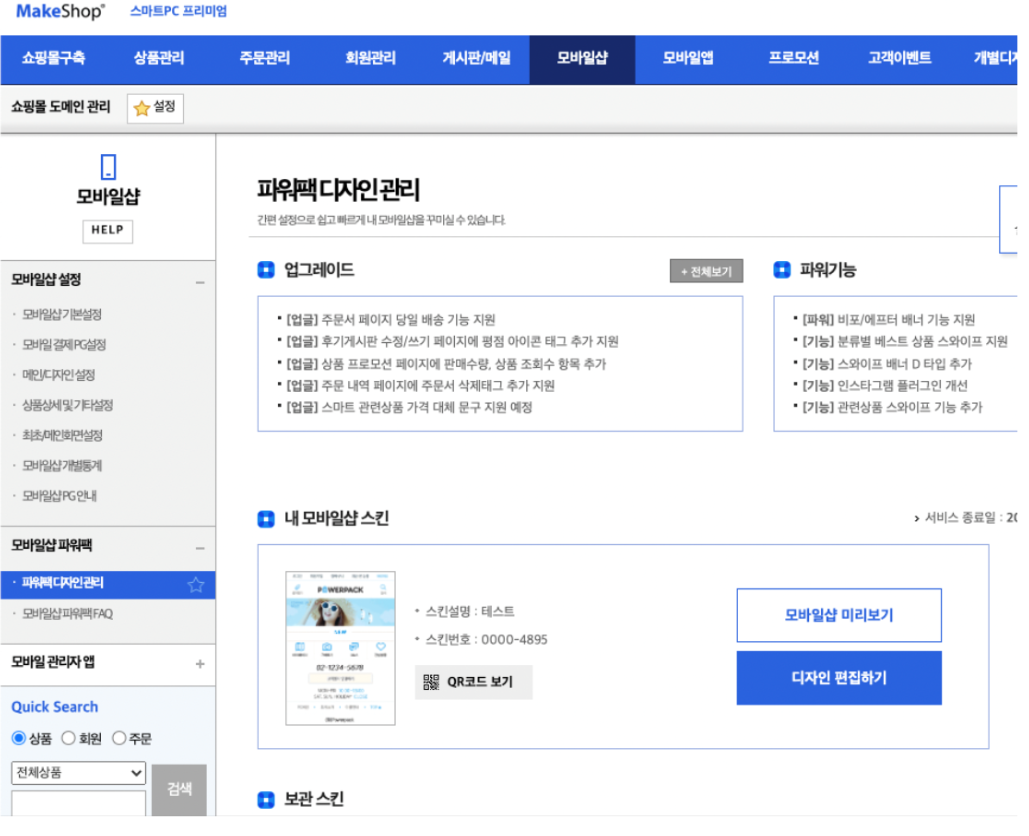1029x836 pixels.
Task: Open the 프로모션 menu
Action: [x=793, y=58]
